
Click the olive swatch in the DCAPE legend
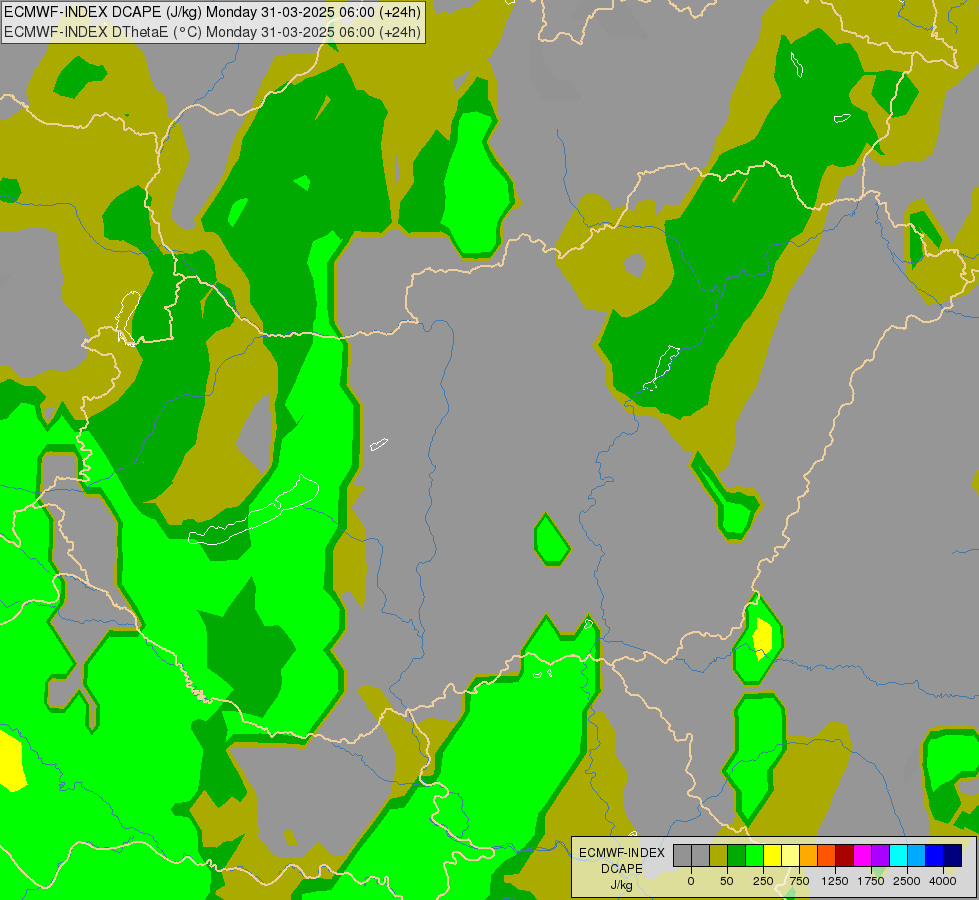[719, 855]
